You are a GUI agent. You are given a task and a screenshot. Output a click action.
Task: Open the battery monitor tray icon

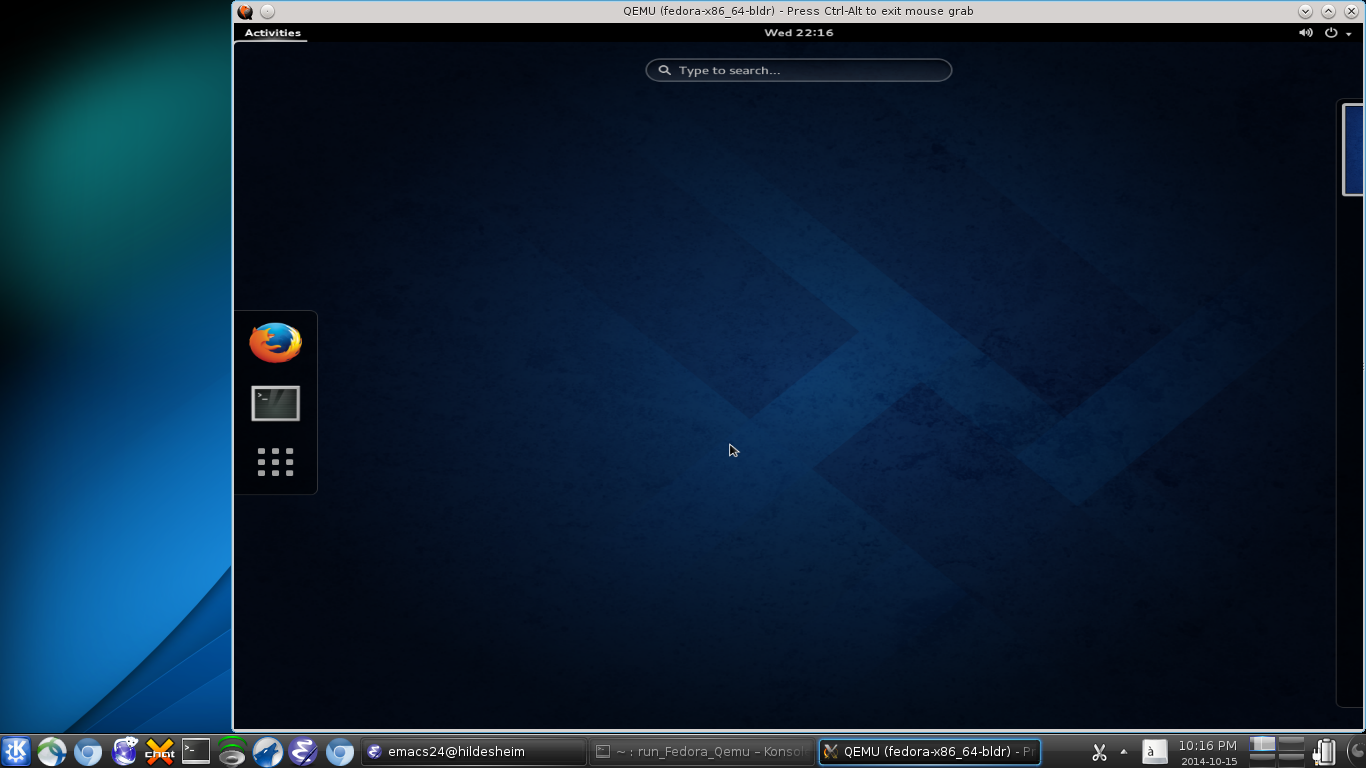tap(1325, 752)
